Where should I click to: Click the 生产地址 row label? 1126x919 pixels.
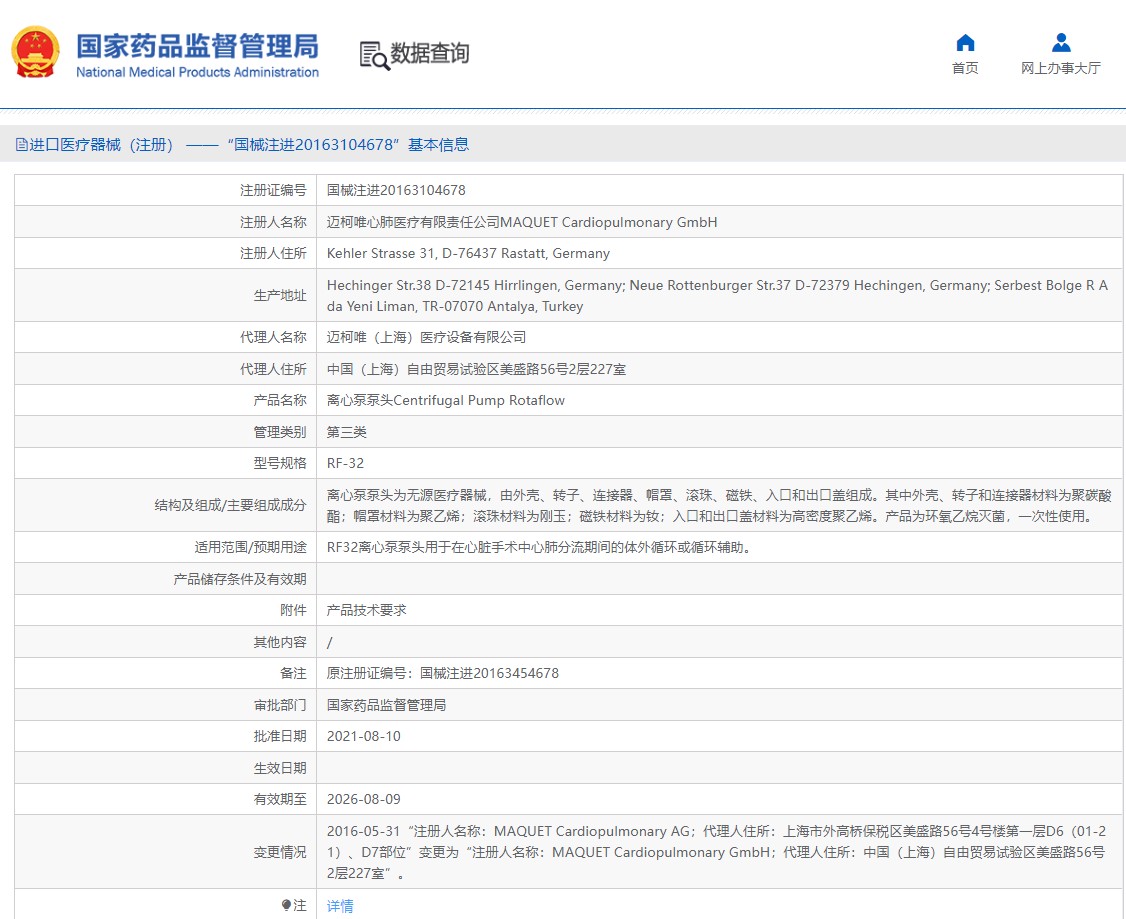click(x=279, y=295)
